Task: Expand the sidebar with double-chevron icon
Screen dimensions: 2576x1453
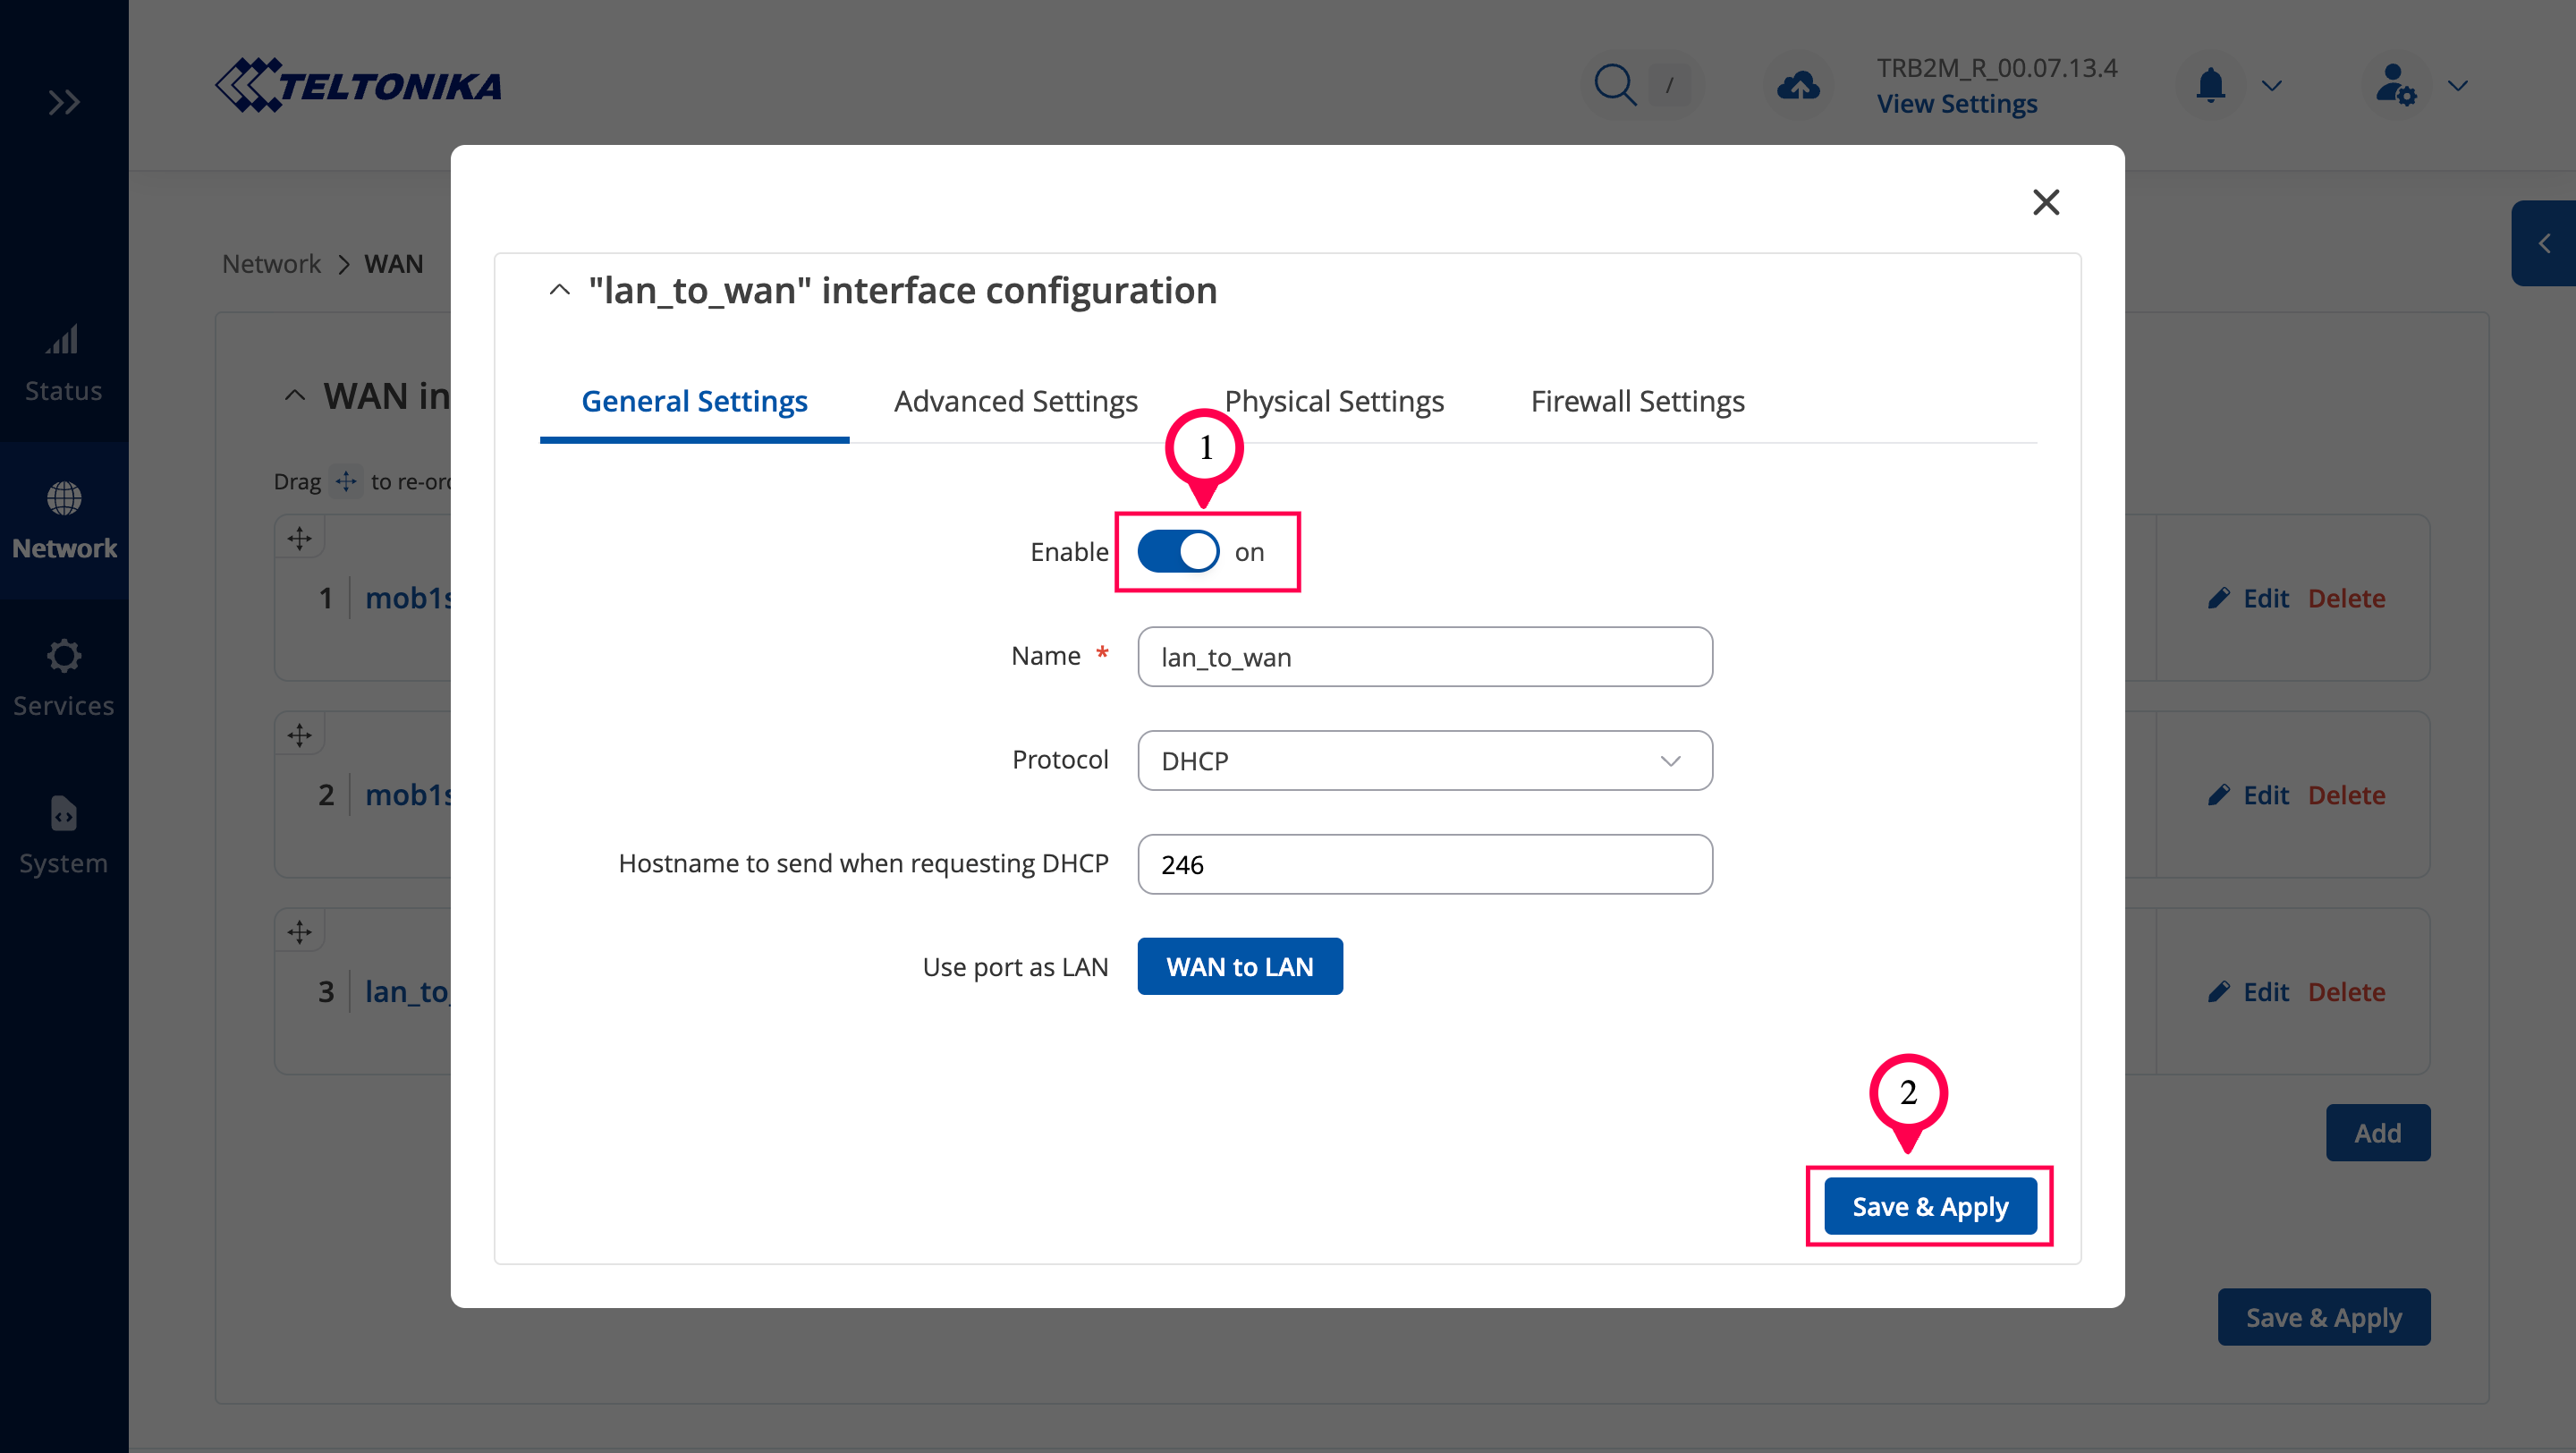Action: point(64,102)
